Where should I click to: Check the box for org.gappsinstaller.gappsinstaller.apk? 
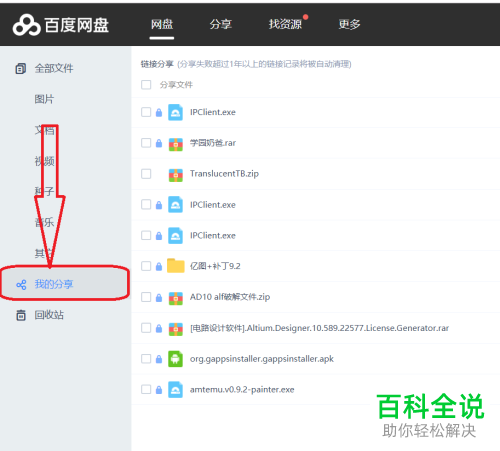146,359
